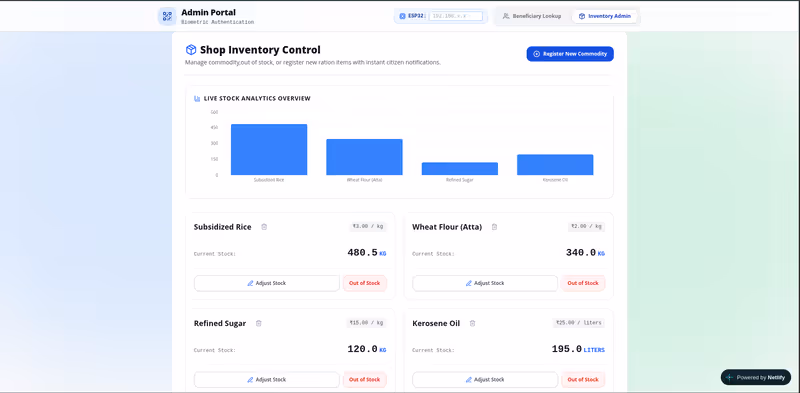Click the Wheat Flour (Atta) card title
800x393 pixels.
click(447, 227)
